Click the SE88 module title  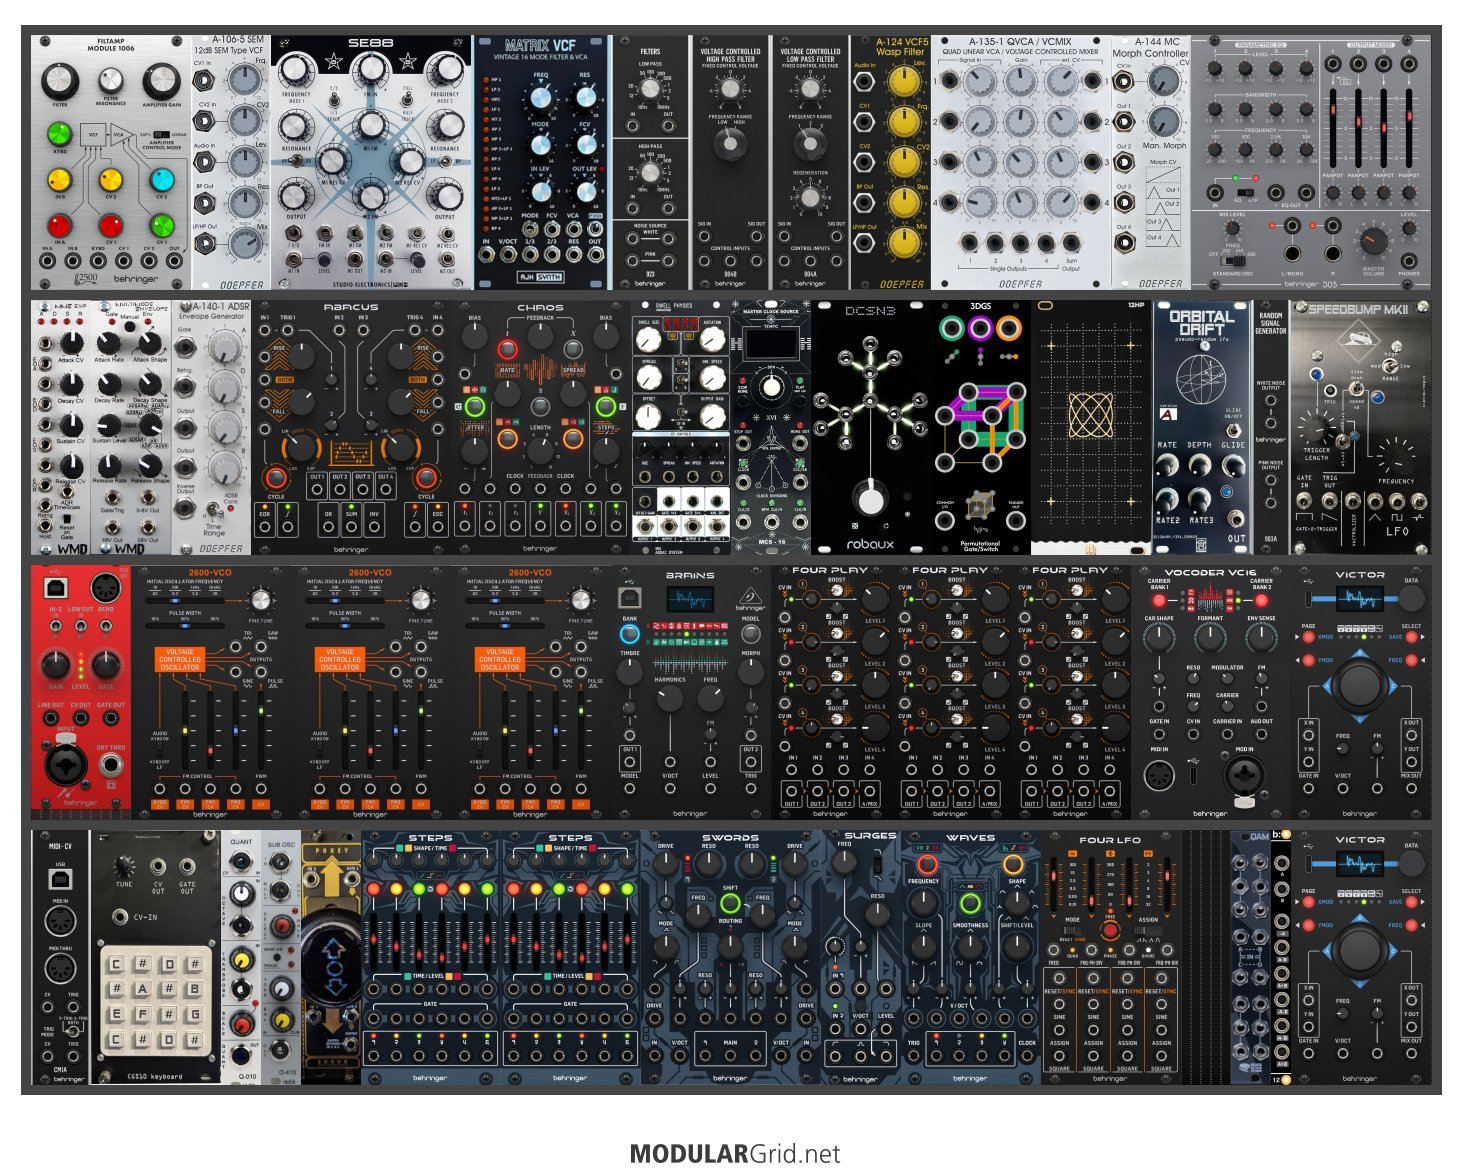pyautogui.click(x=371, y=45)
